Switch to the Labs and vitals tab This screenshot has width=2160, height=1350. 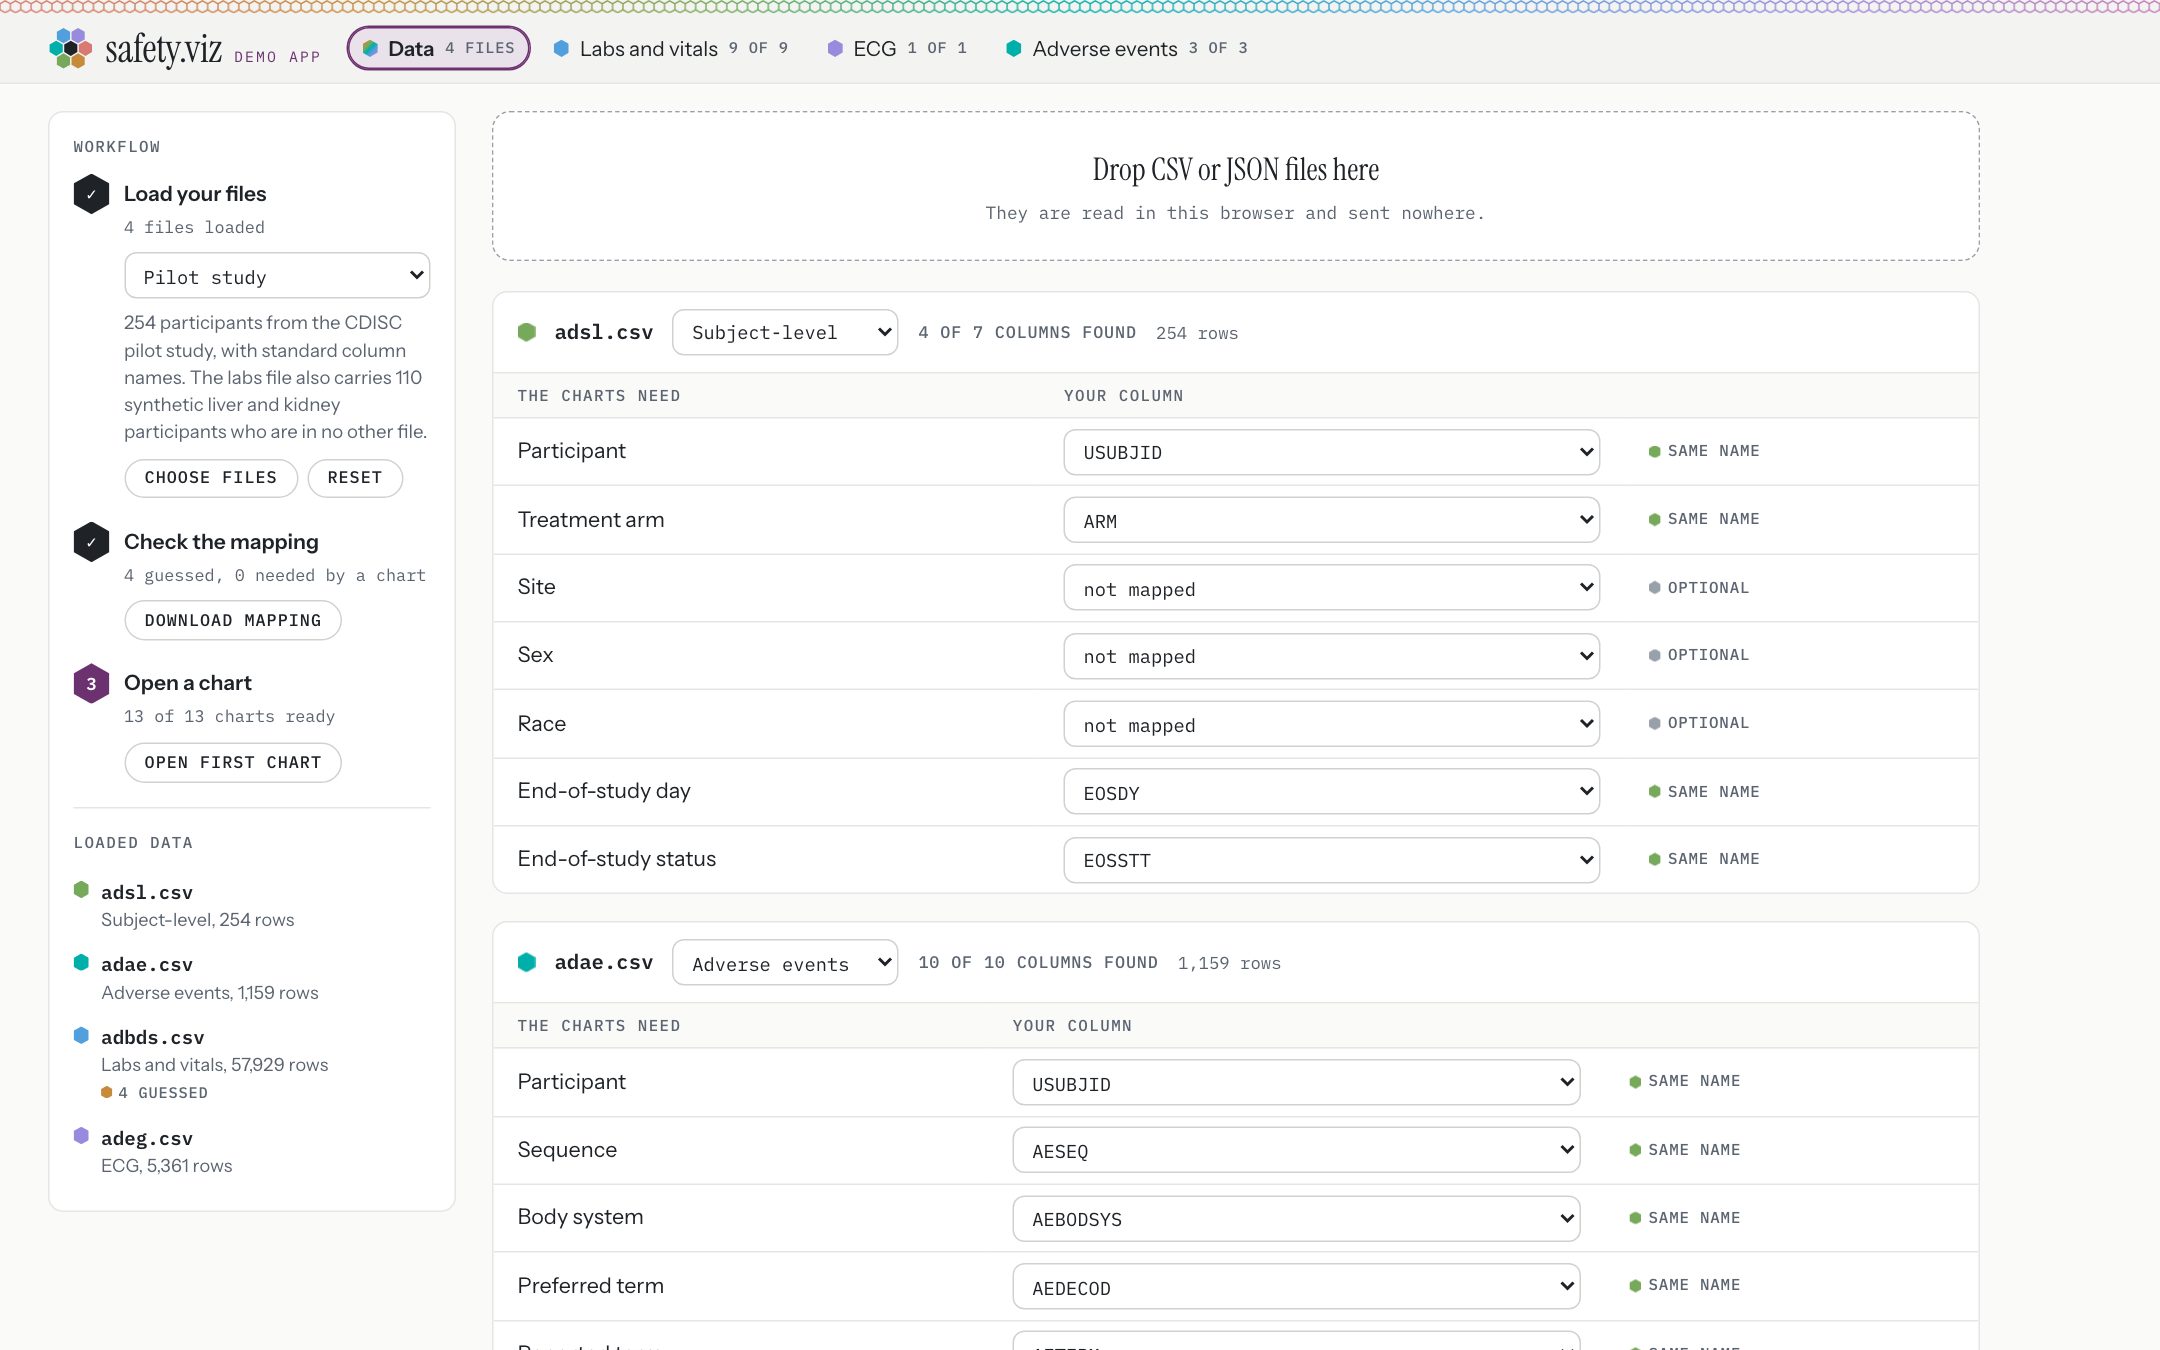pos(671,48)
